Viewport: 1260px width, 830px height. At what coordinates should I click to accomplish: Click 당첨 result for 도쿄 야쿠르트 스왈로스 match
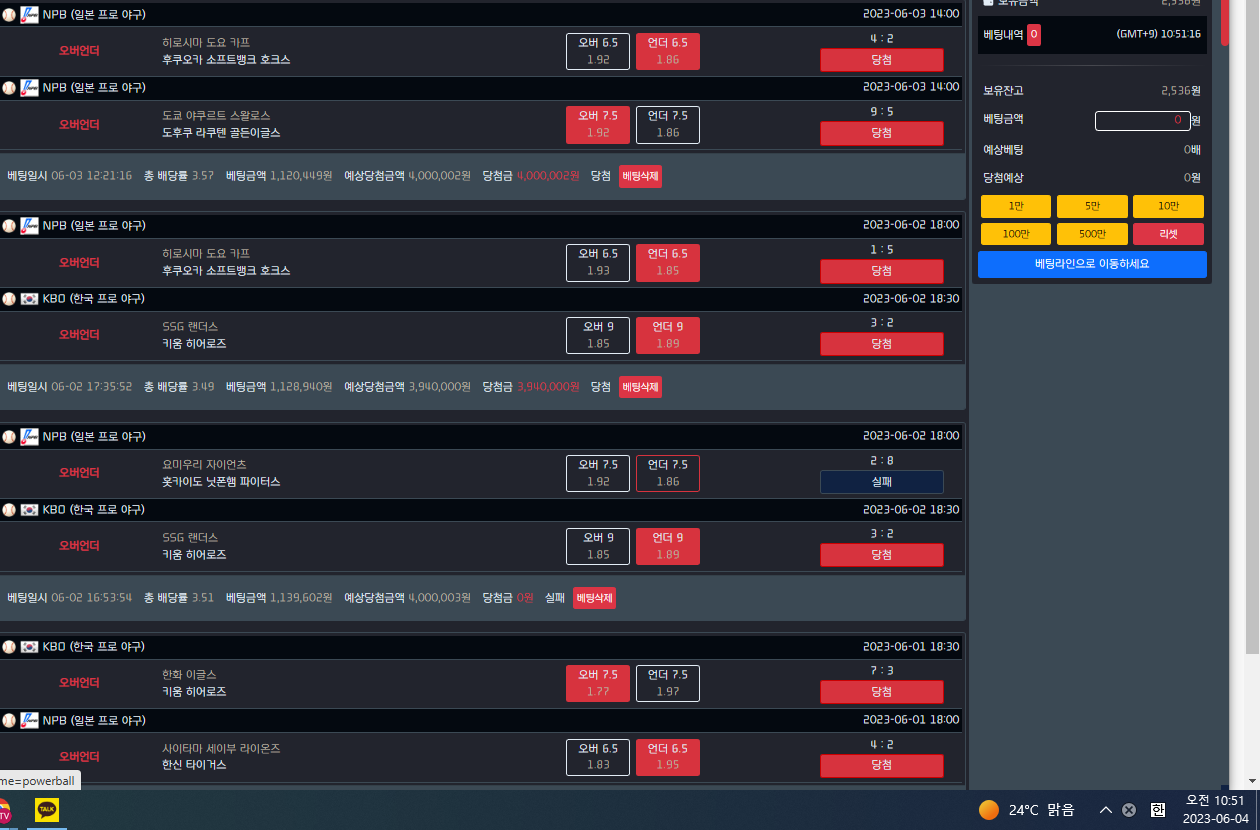(881, 133)
